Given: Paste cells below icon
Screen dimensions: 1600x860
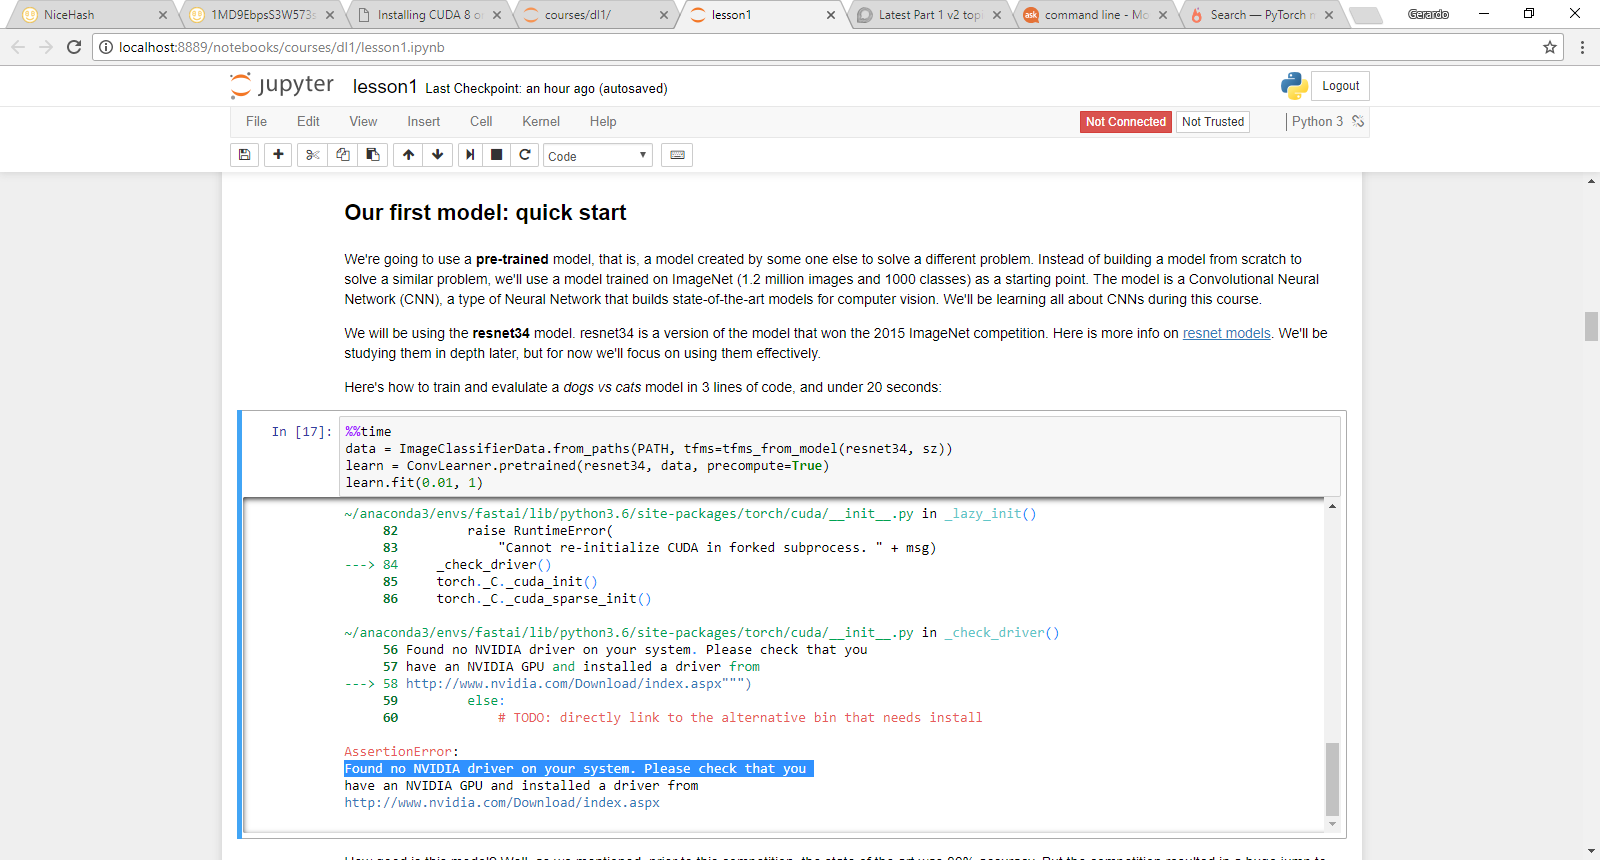Looking at the screenshot, I should (x=373, y=155).
